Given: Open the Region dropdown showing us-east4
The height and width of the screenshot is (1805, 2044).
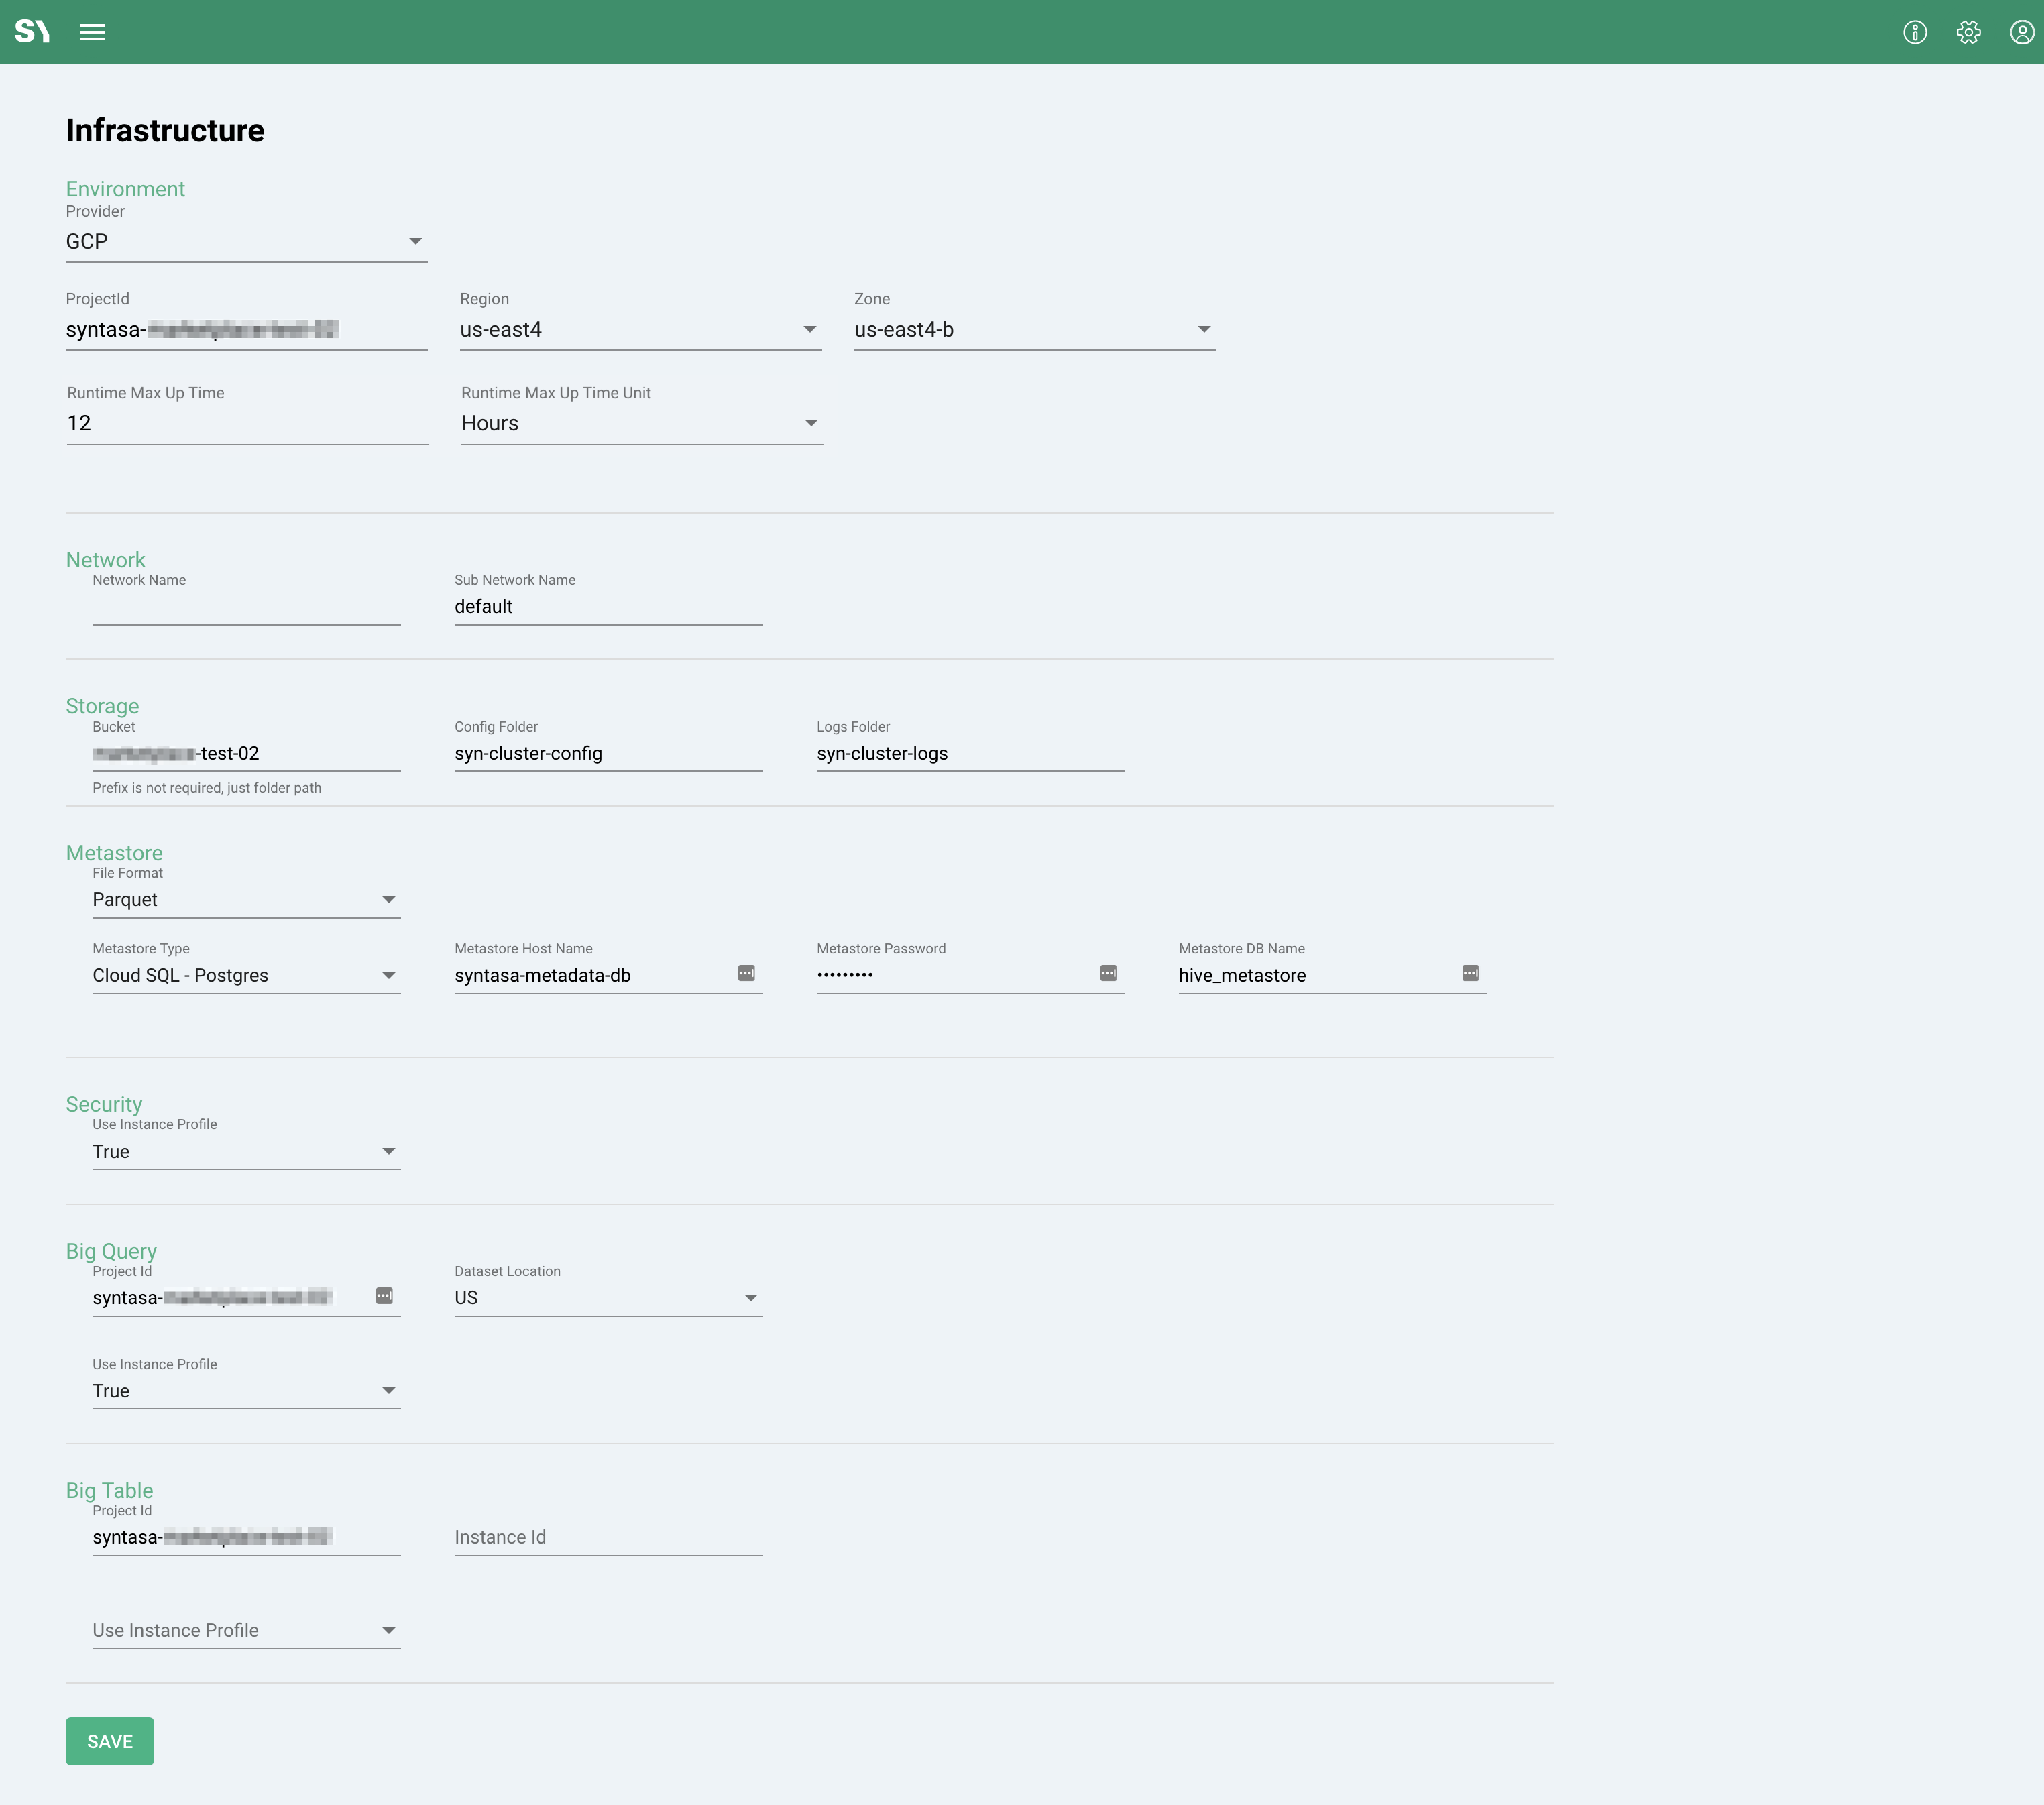Looking at the screenshot, I should (x=640, y=330).
